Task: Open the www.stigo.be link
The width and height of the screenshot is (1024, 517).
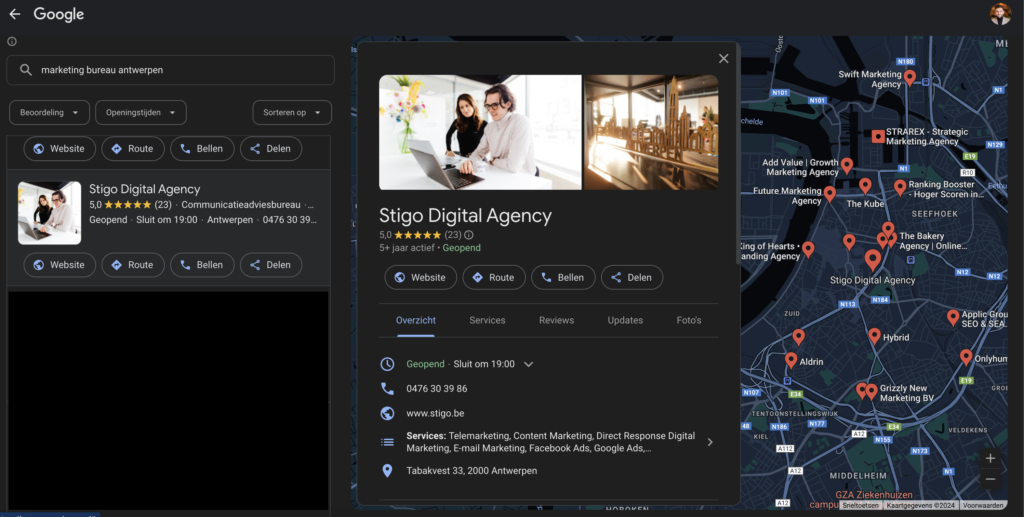Action: point(435,413)
